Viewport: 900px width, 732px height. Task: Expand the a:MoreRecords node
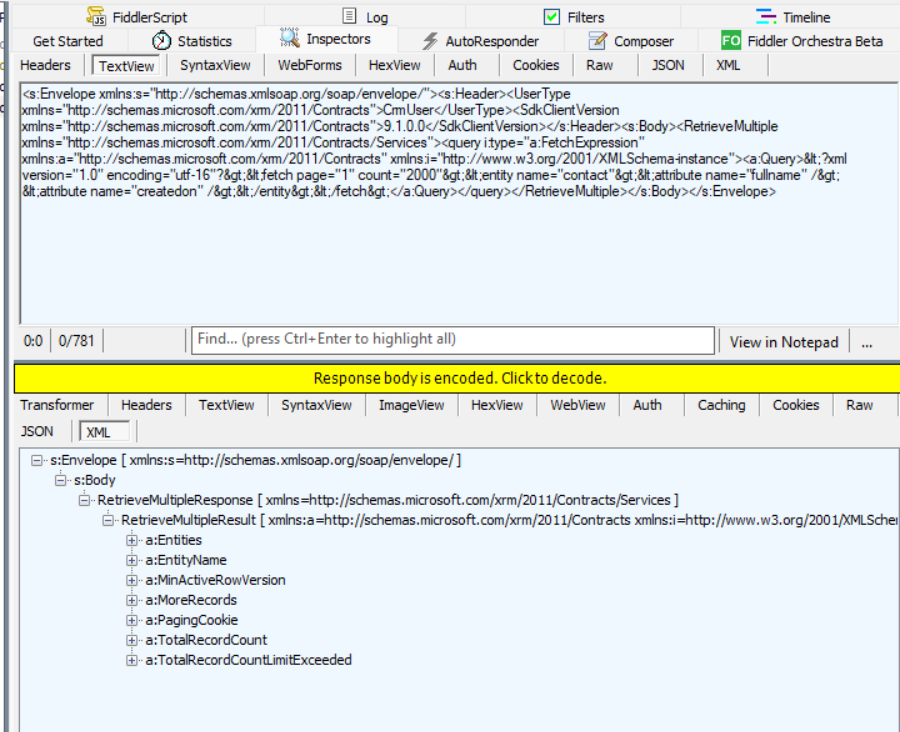(x=132, y=601)
